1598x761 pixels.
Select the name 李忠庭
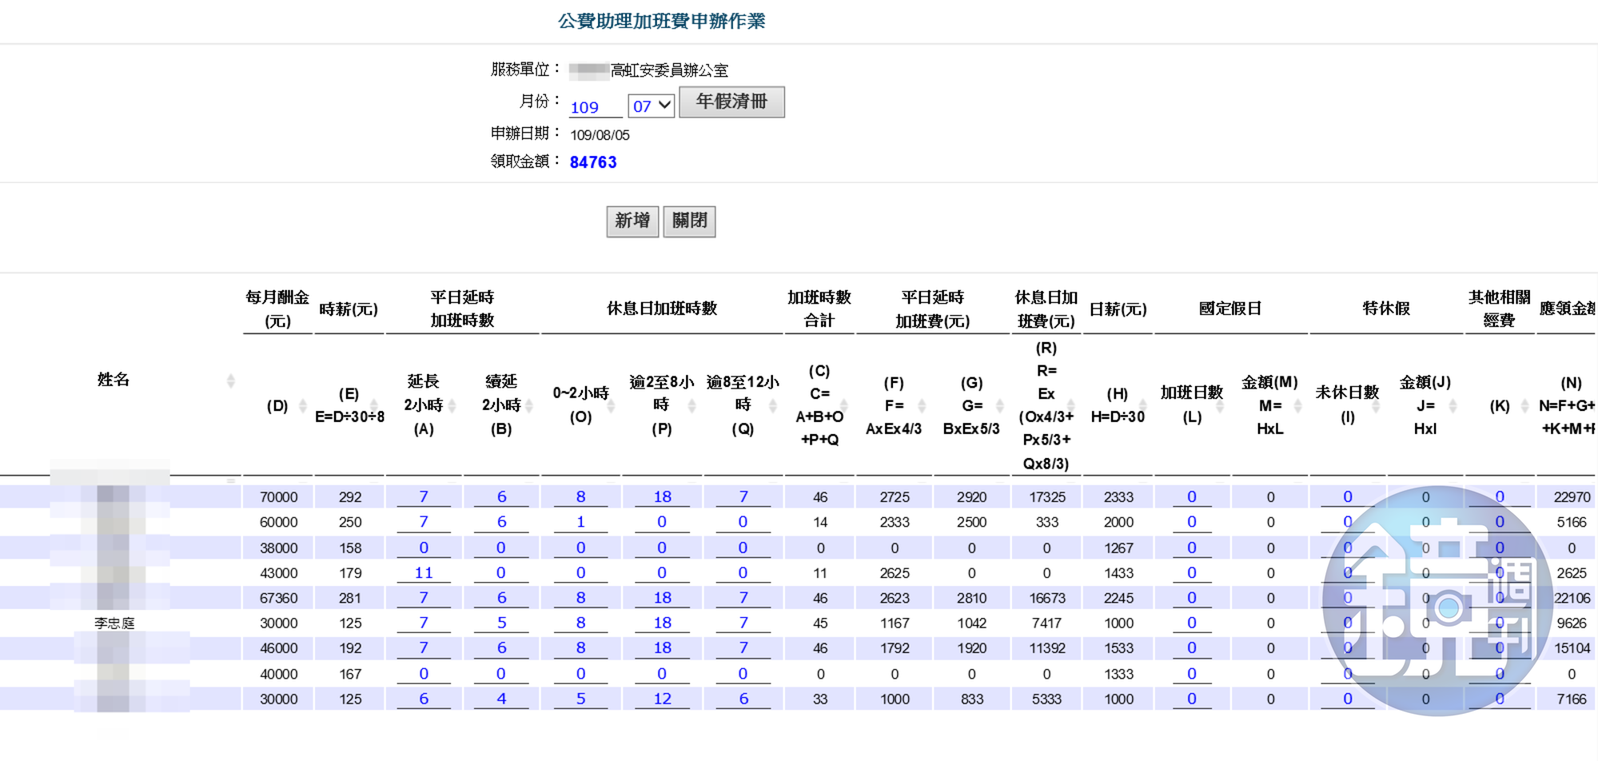click(x=114, y=623)
